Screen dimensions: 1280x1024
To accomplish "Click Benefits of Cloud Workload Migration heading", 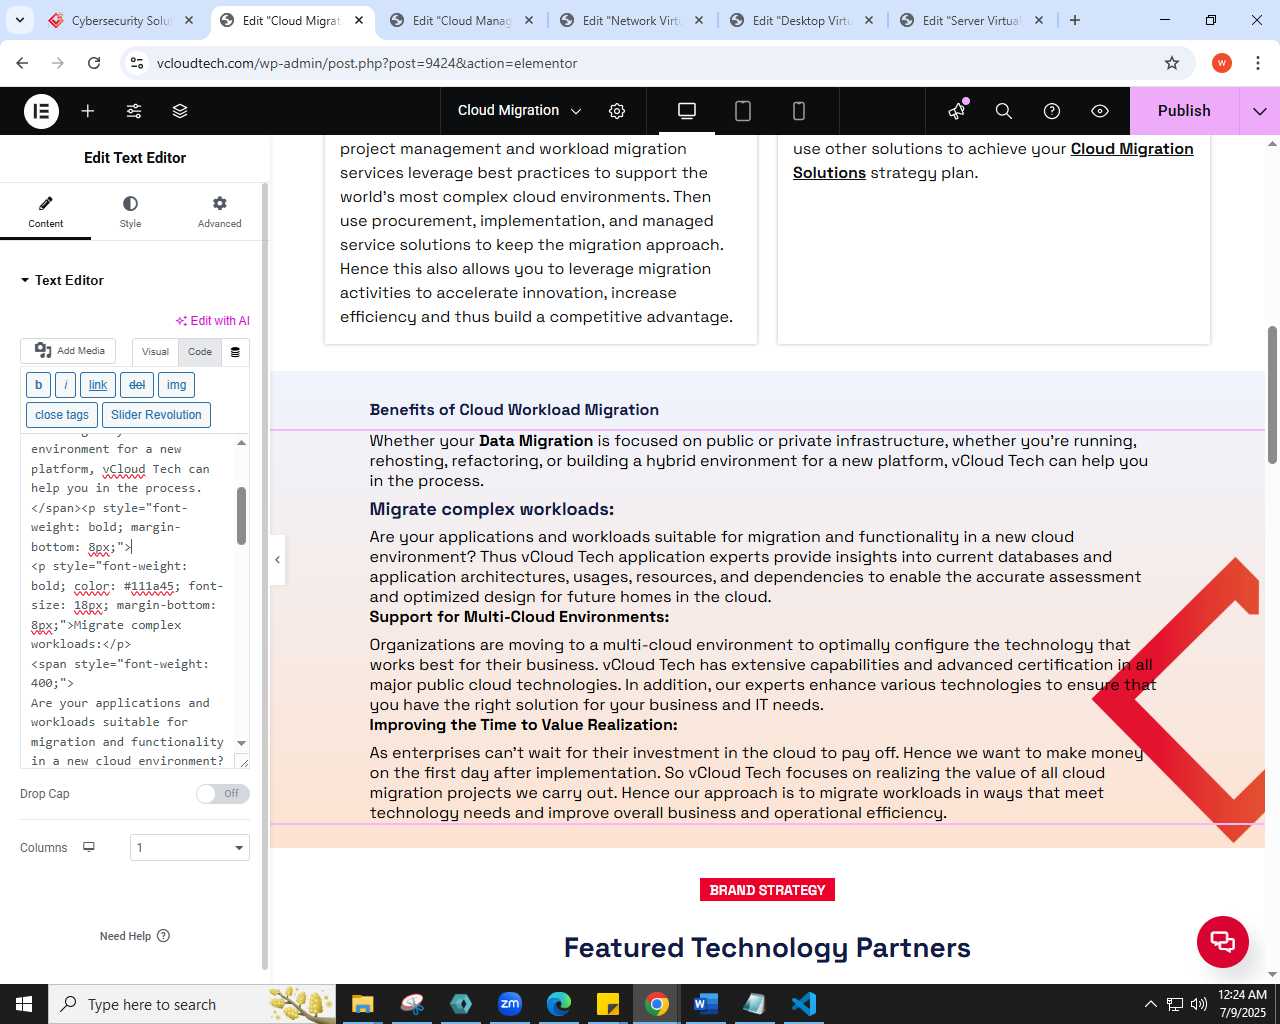I will coord(514,410).
